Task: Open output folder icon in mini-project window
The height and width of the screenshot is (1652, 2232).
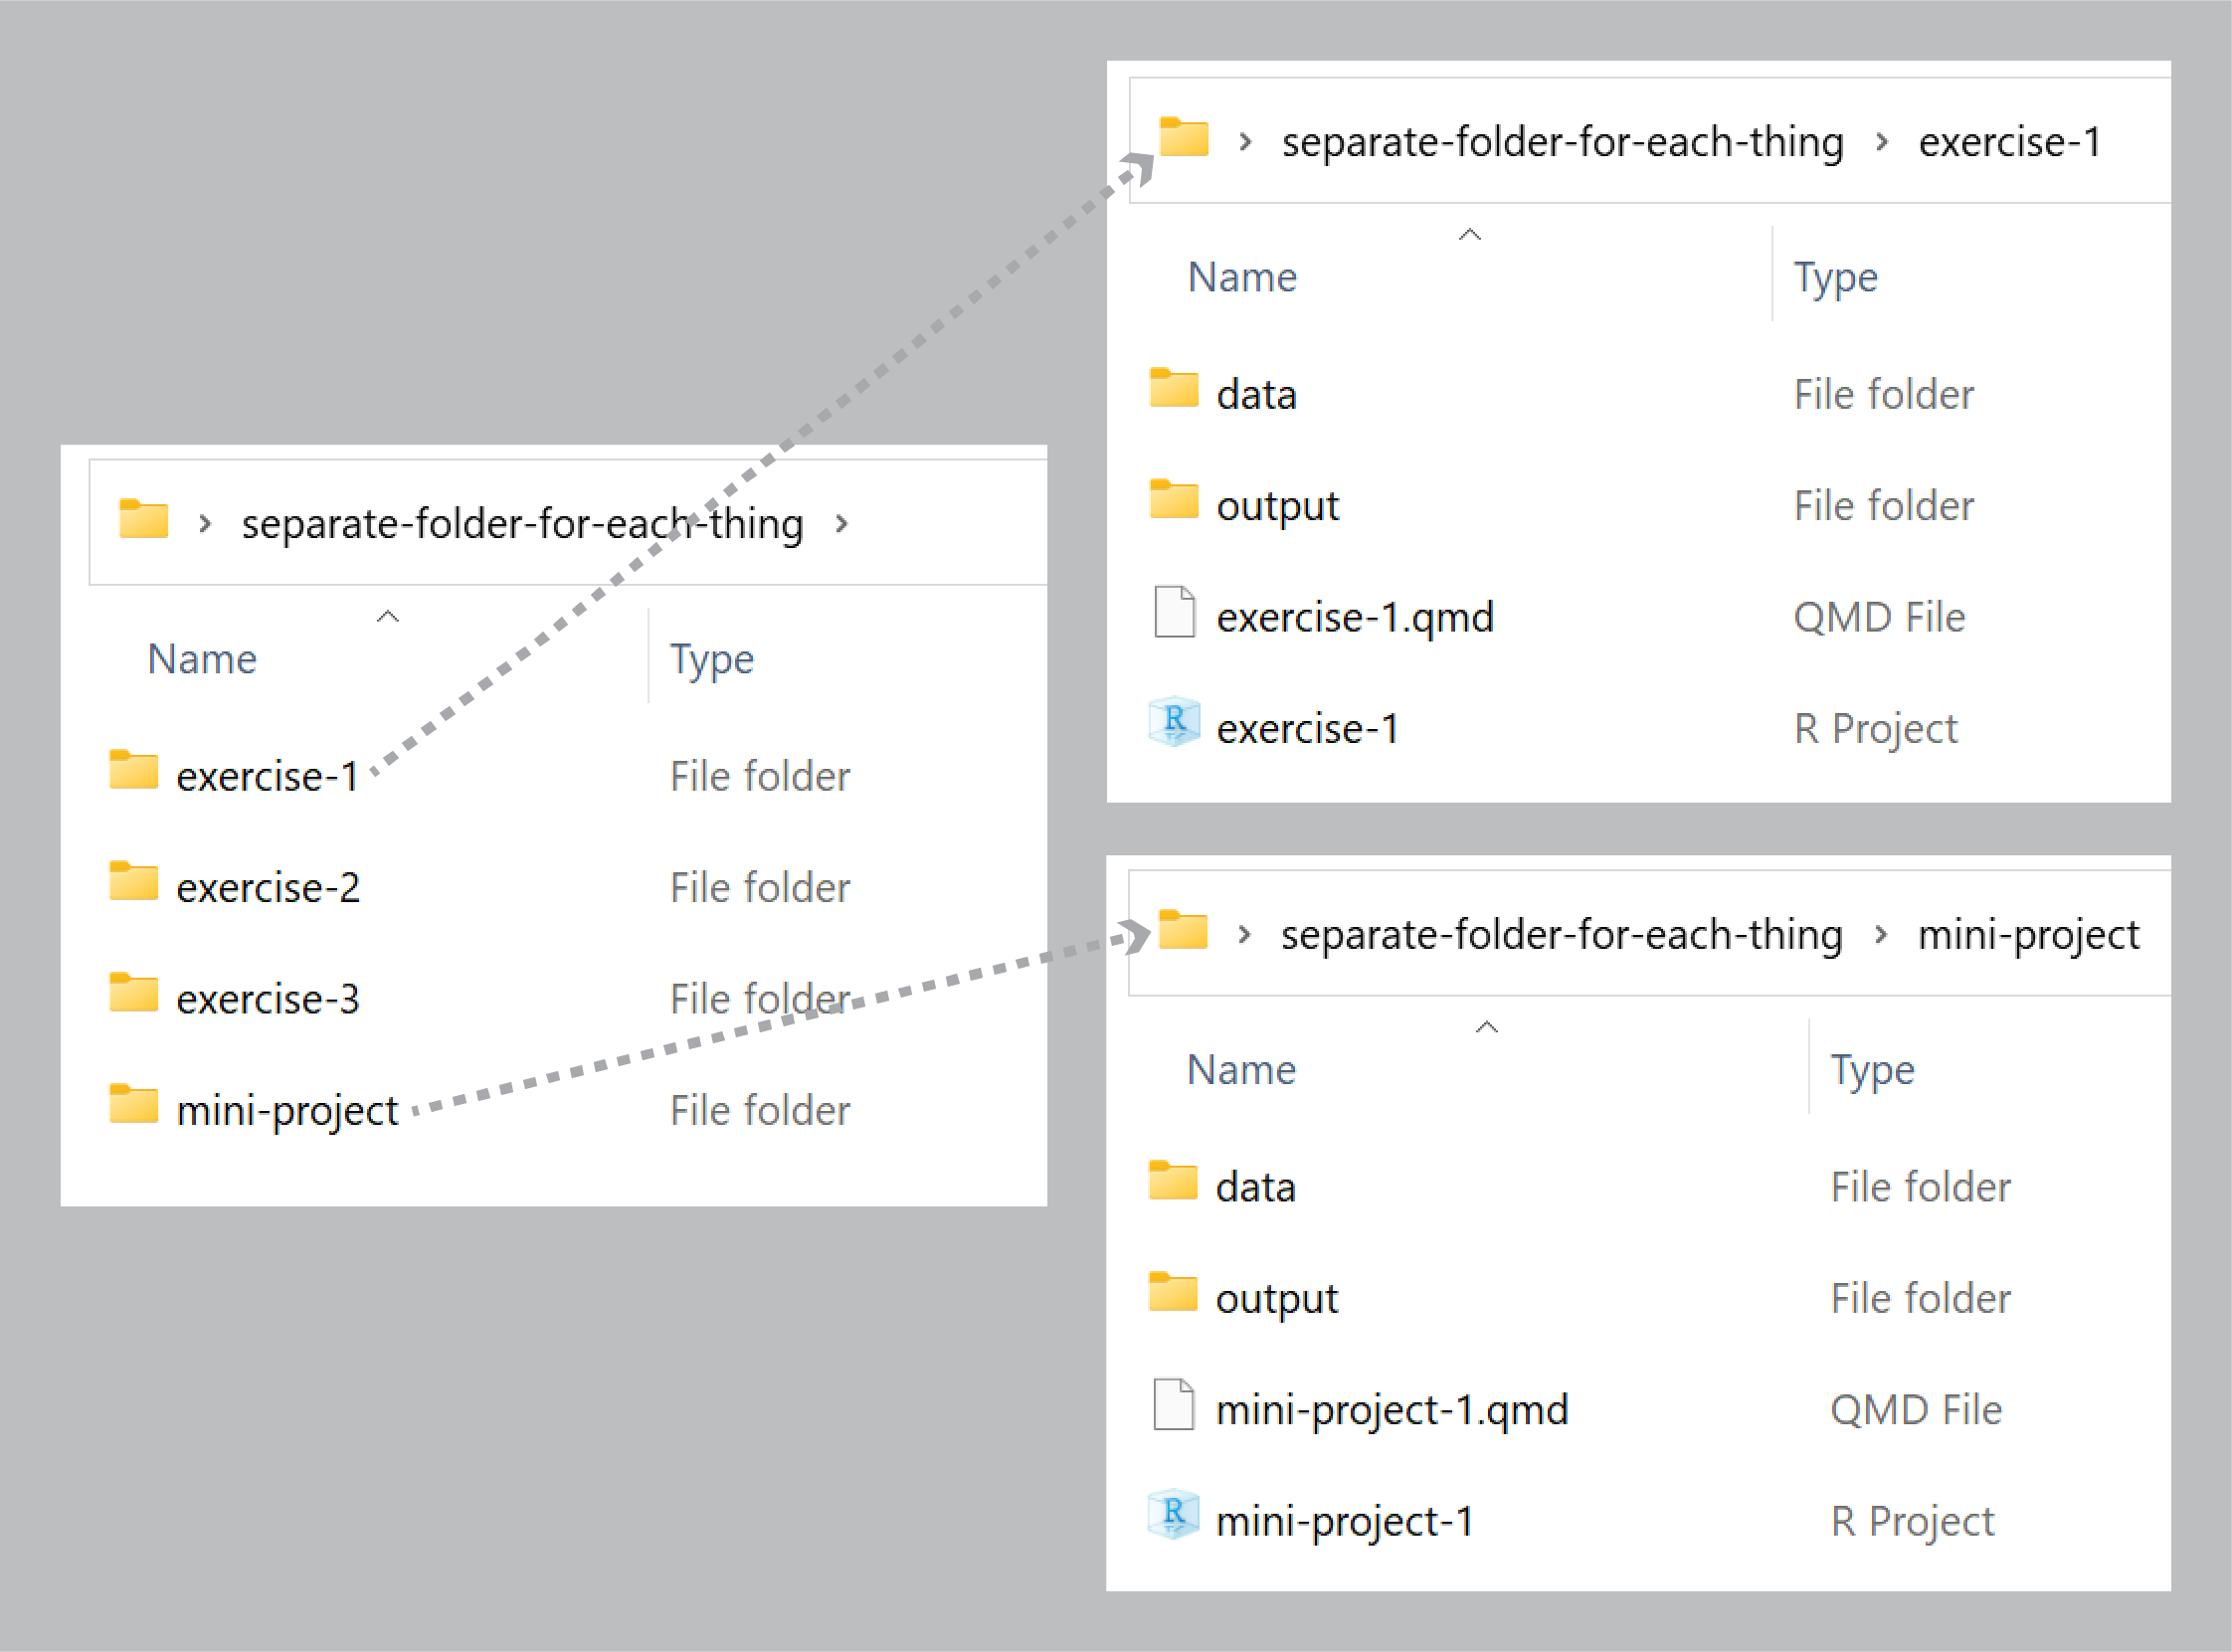Action: pos(1173,1292)
